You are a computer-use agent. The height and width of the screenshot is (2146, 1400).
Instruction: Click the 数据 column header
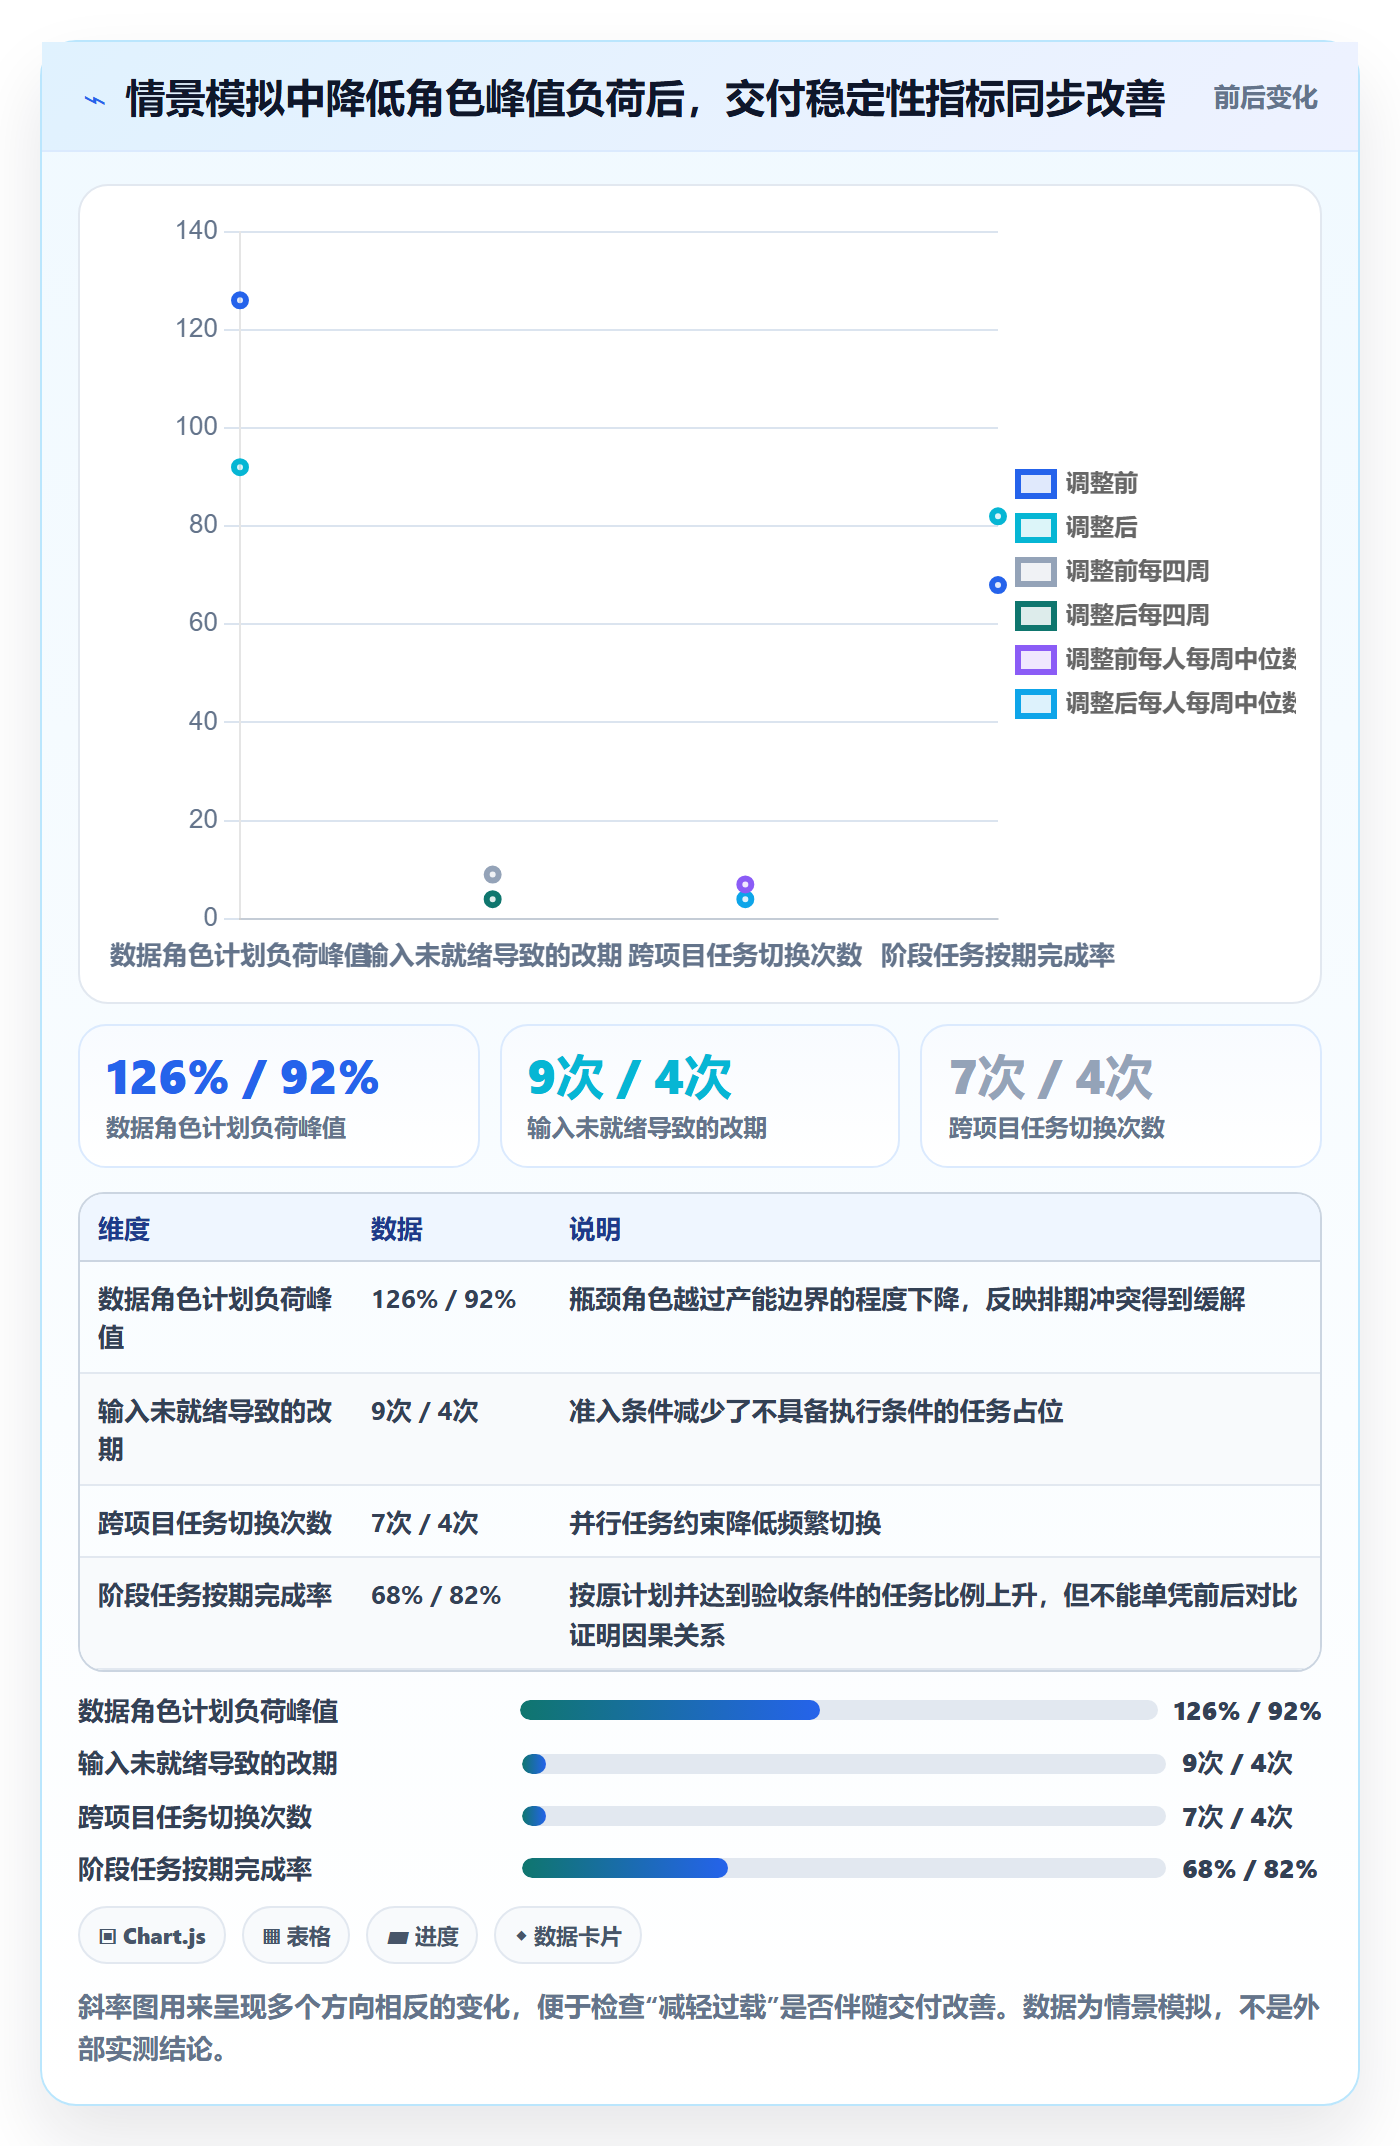tap(397, 1229)
